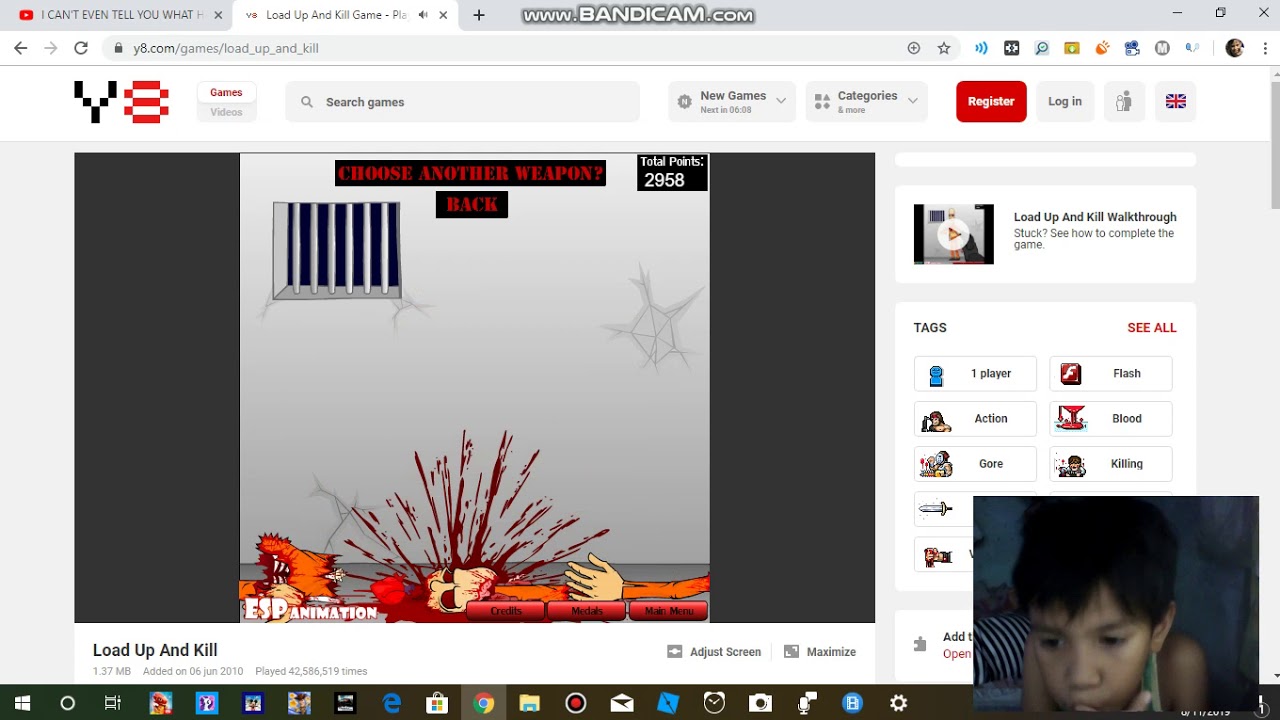The width and height of the screenshot is (1280, 720).
Task: Open Load Up And Kill Walkthrough link
Action: tap(1095, 217)
